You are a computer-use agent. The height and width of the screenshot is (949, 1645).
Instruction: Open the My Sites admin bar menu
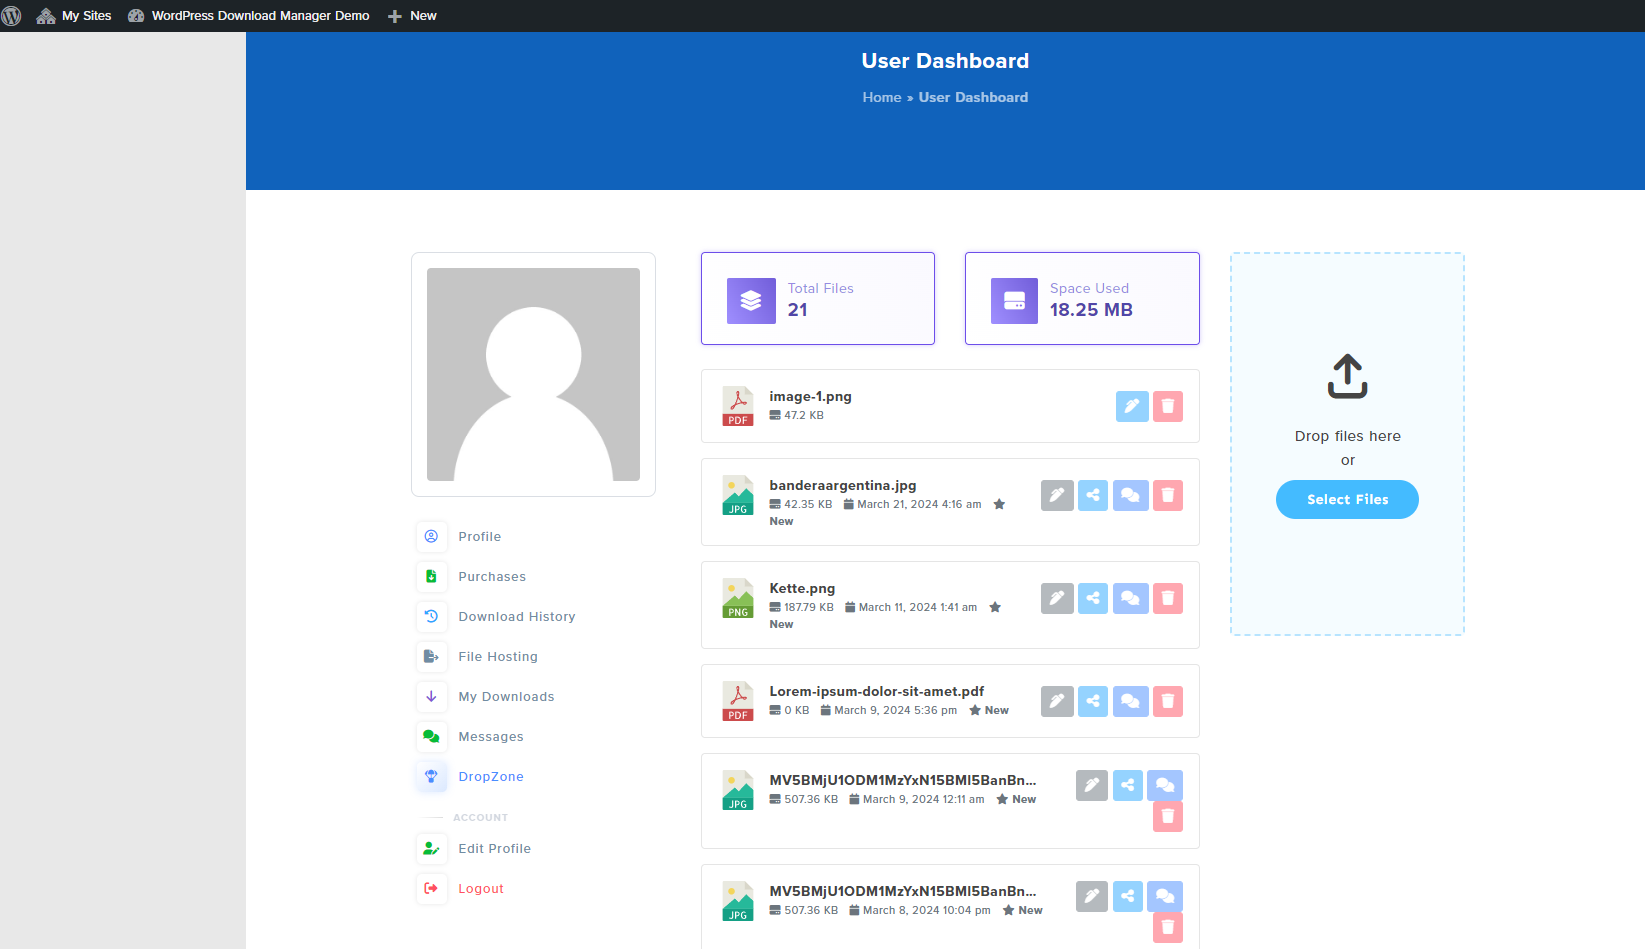tap(74, 16)
